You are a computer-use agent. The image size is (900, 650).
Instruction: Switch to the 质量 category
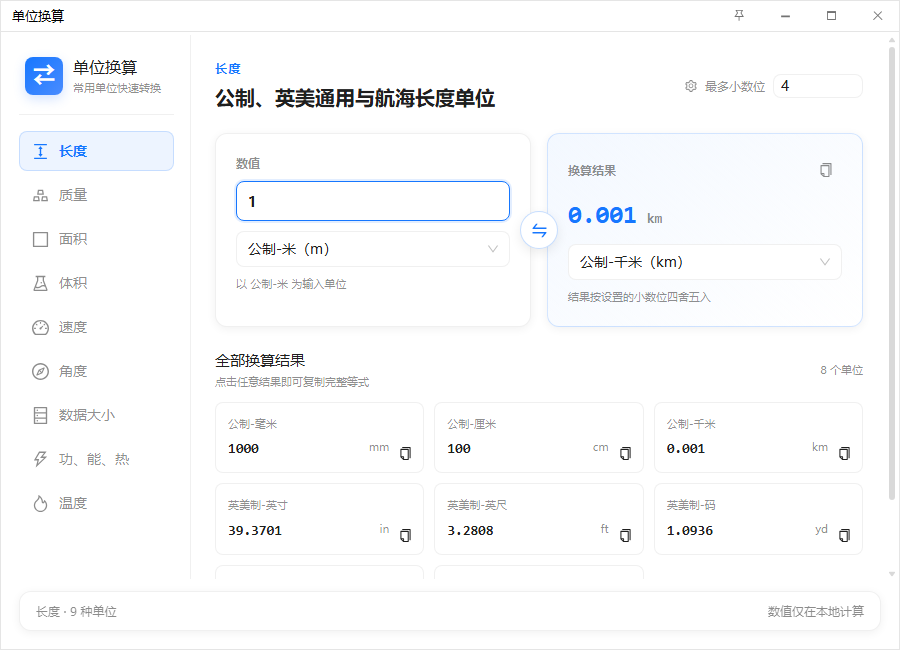point(96,195)
